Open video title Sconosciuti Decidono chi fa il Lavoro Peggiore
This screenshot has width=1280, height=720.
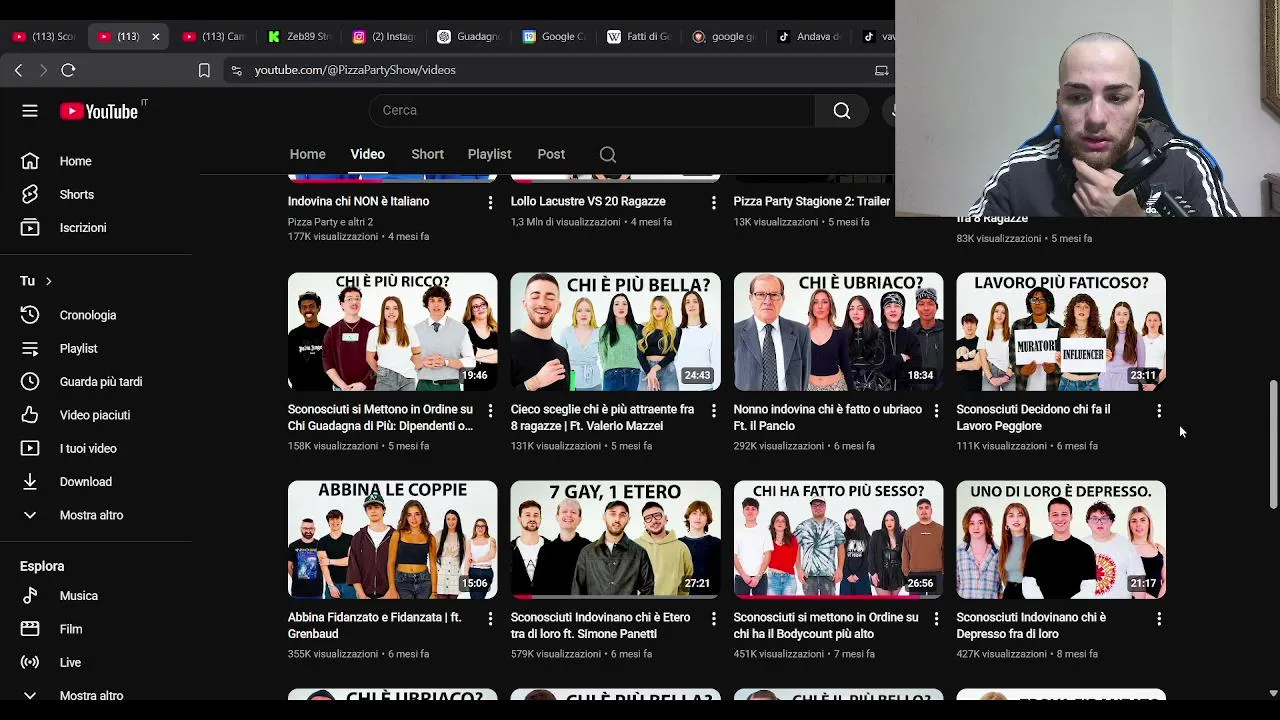(x=1033, y=418)
